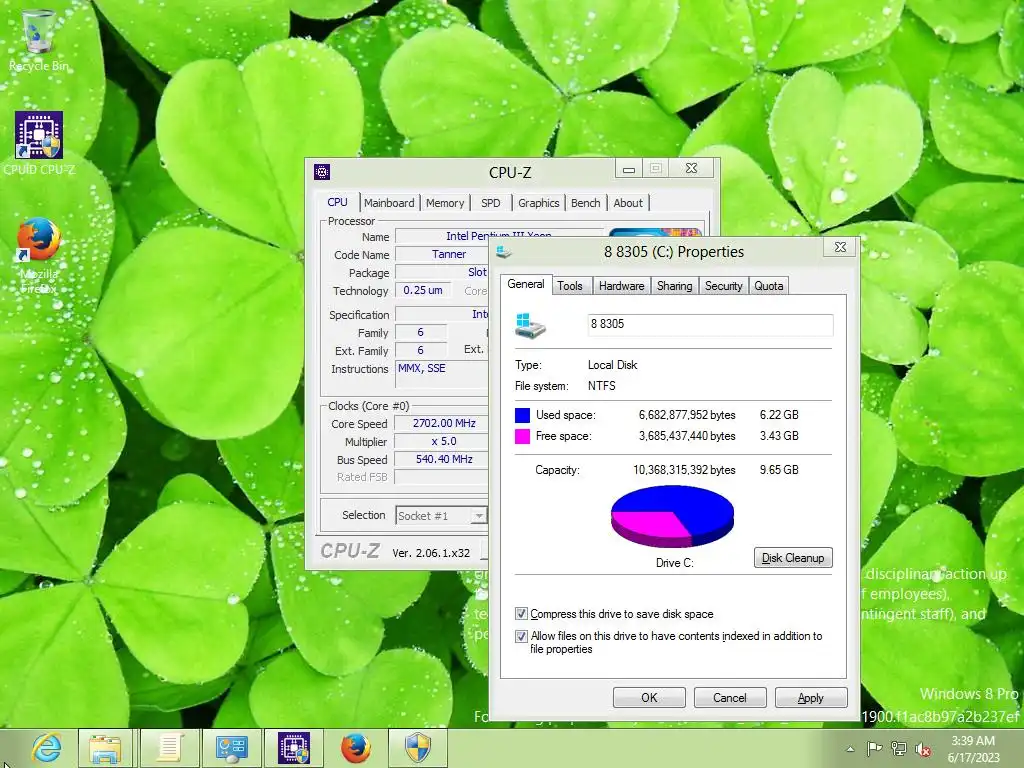
Task: Show hidden system tray icons
Action: pyautogui.click(x=850, y=749)
